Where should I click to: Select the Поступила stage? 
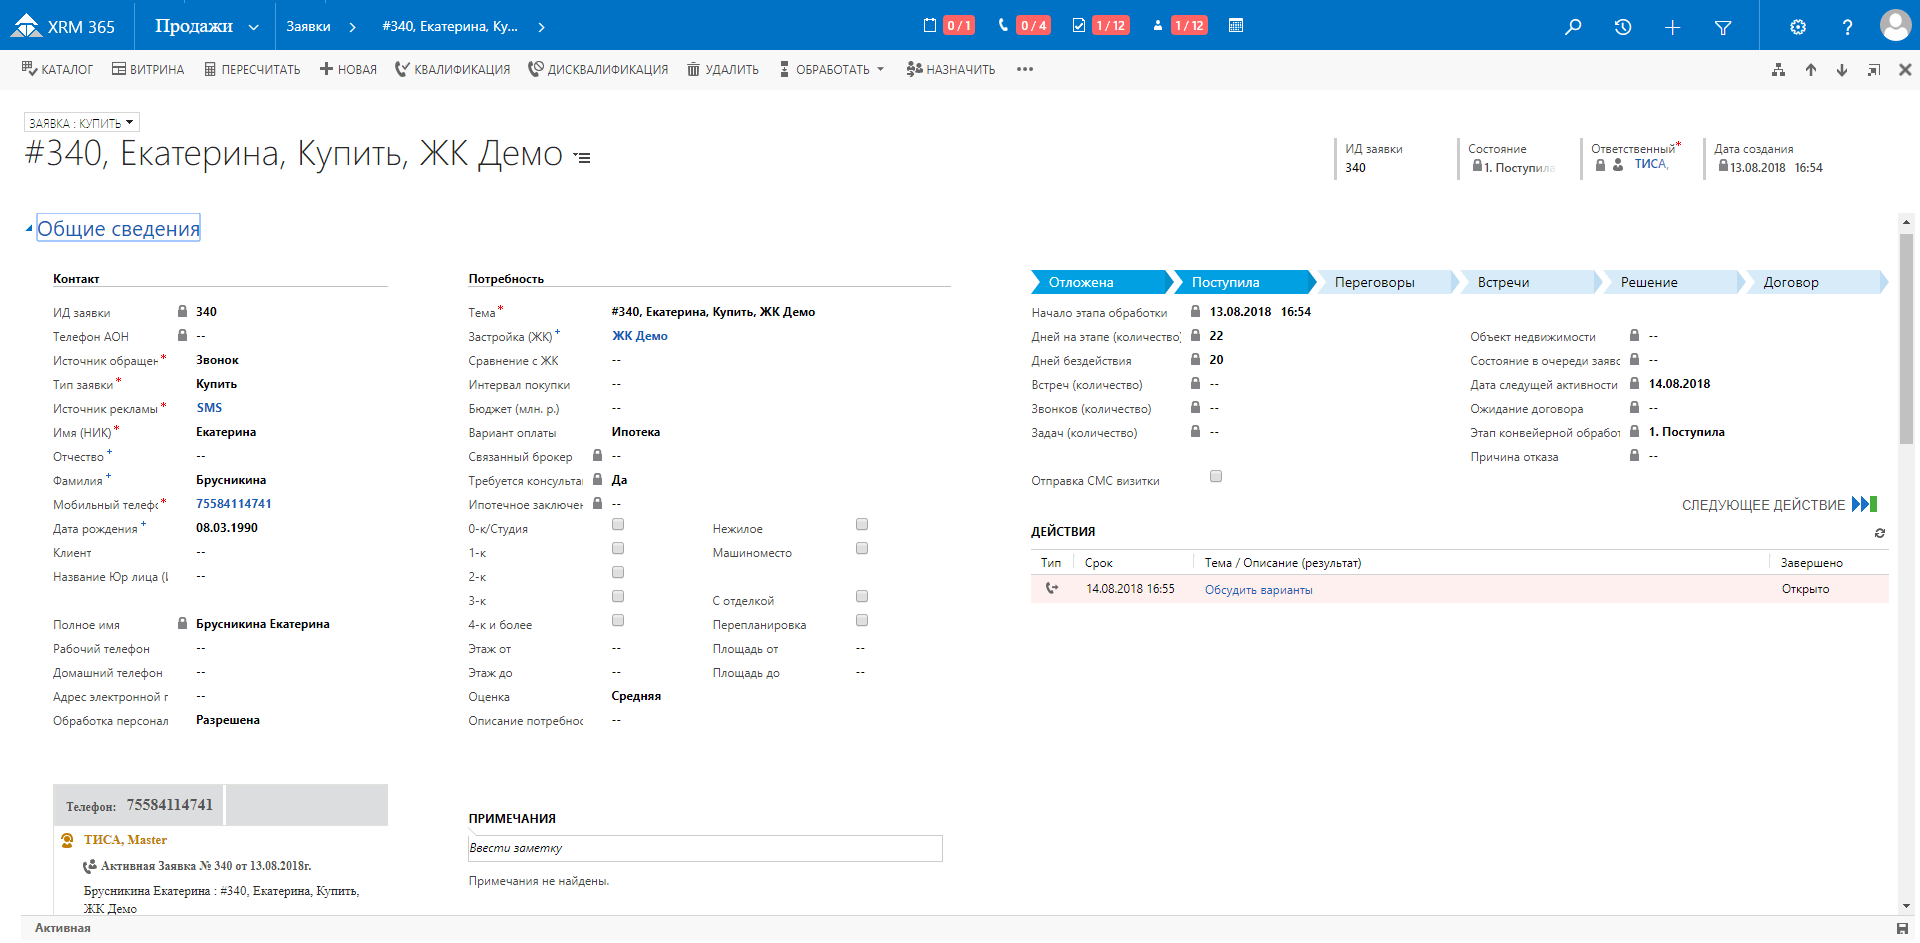(1243, 282)
